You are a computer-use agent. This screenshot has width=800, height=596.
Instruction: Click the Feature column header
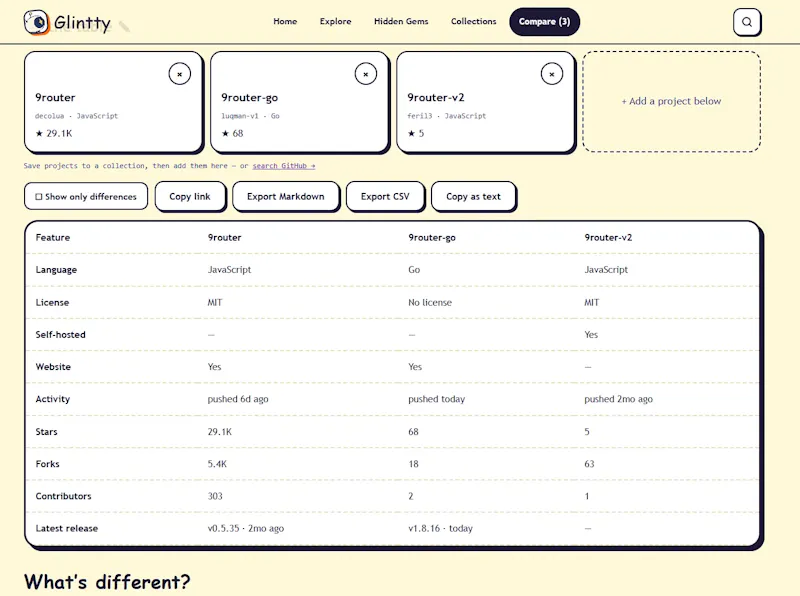tap(53, 237)
